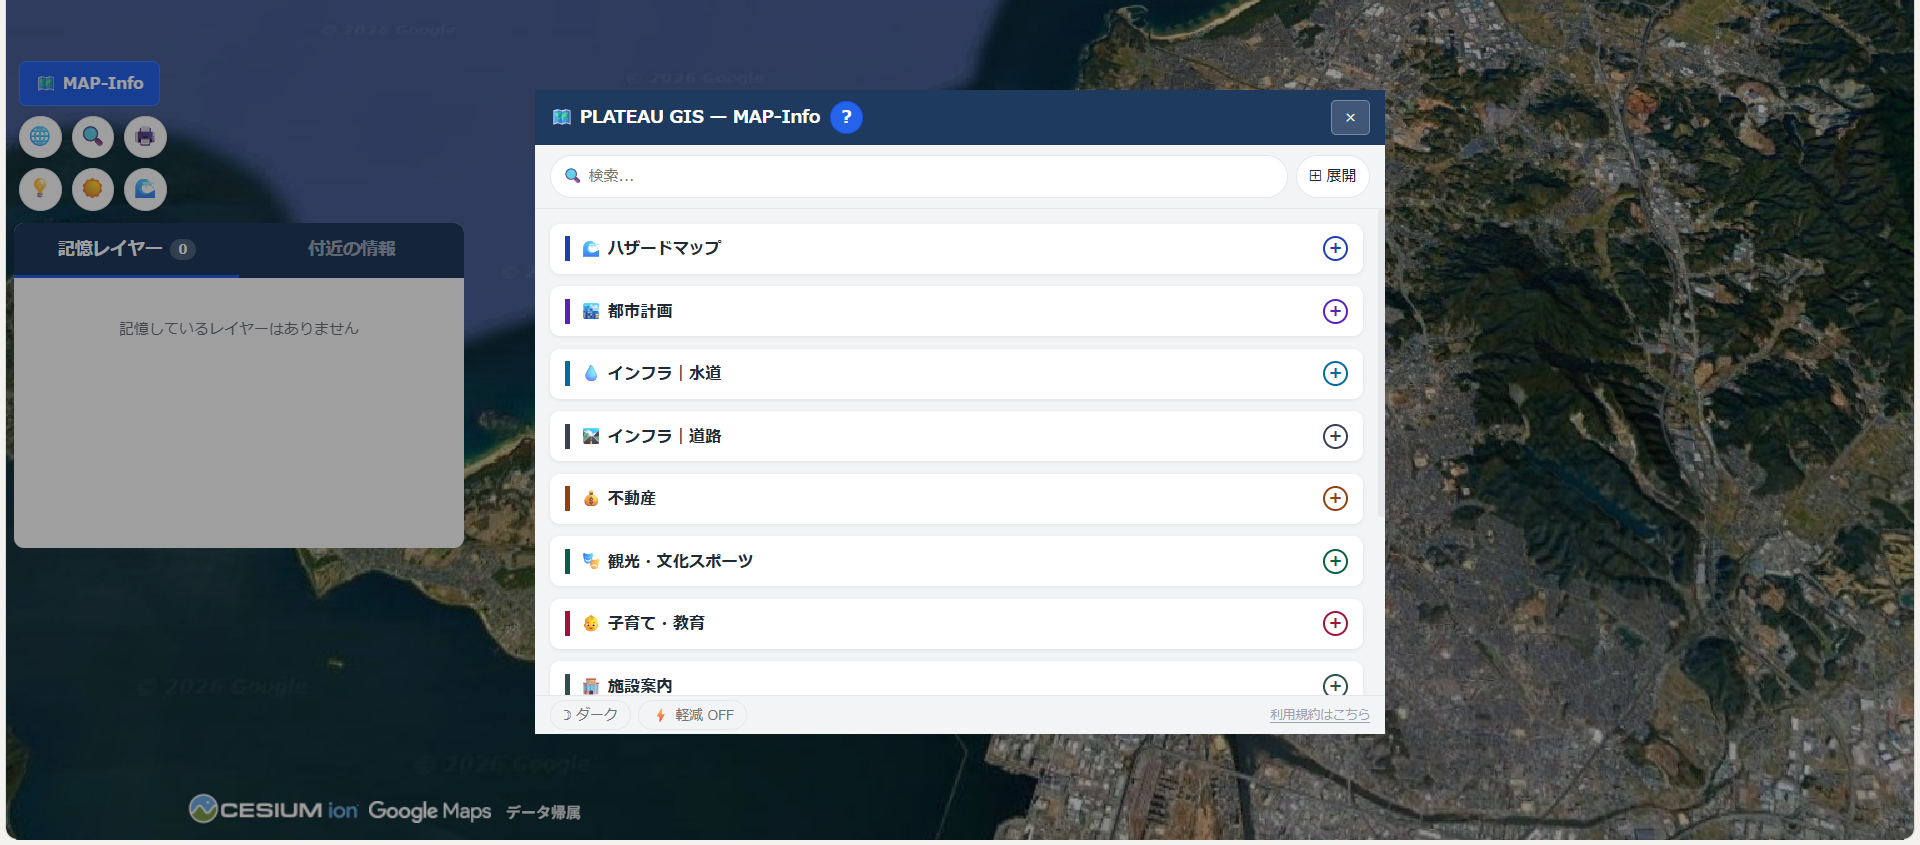Click the ハザードマップ label text
The width and height of the screenshot is (1920, 845).
(664, 248)
